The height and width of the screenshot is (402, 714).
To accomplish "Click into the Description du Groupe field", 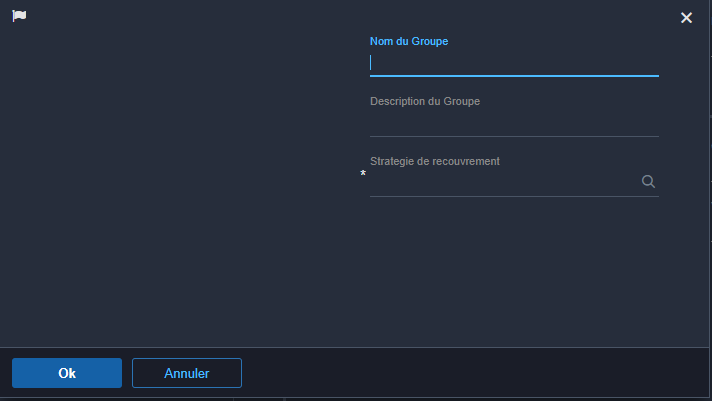I will point(514,124).
